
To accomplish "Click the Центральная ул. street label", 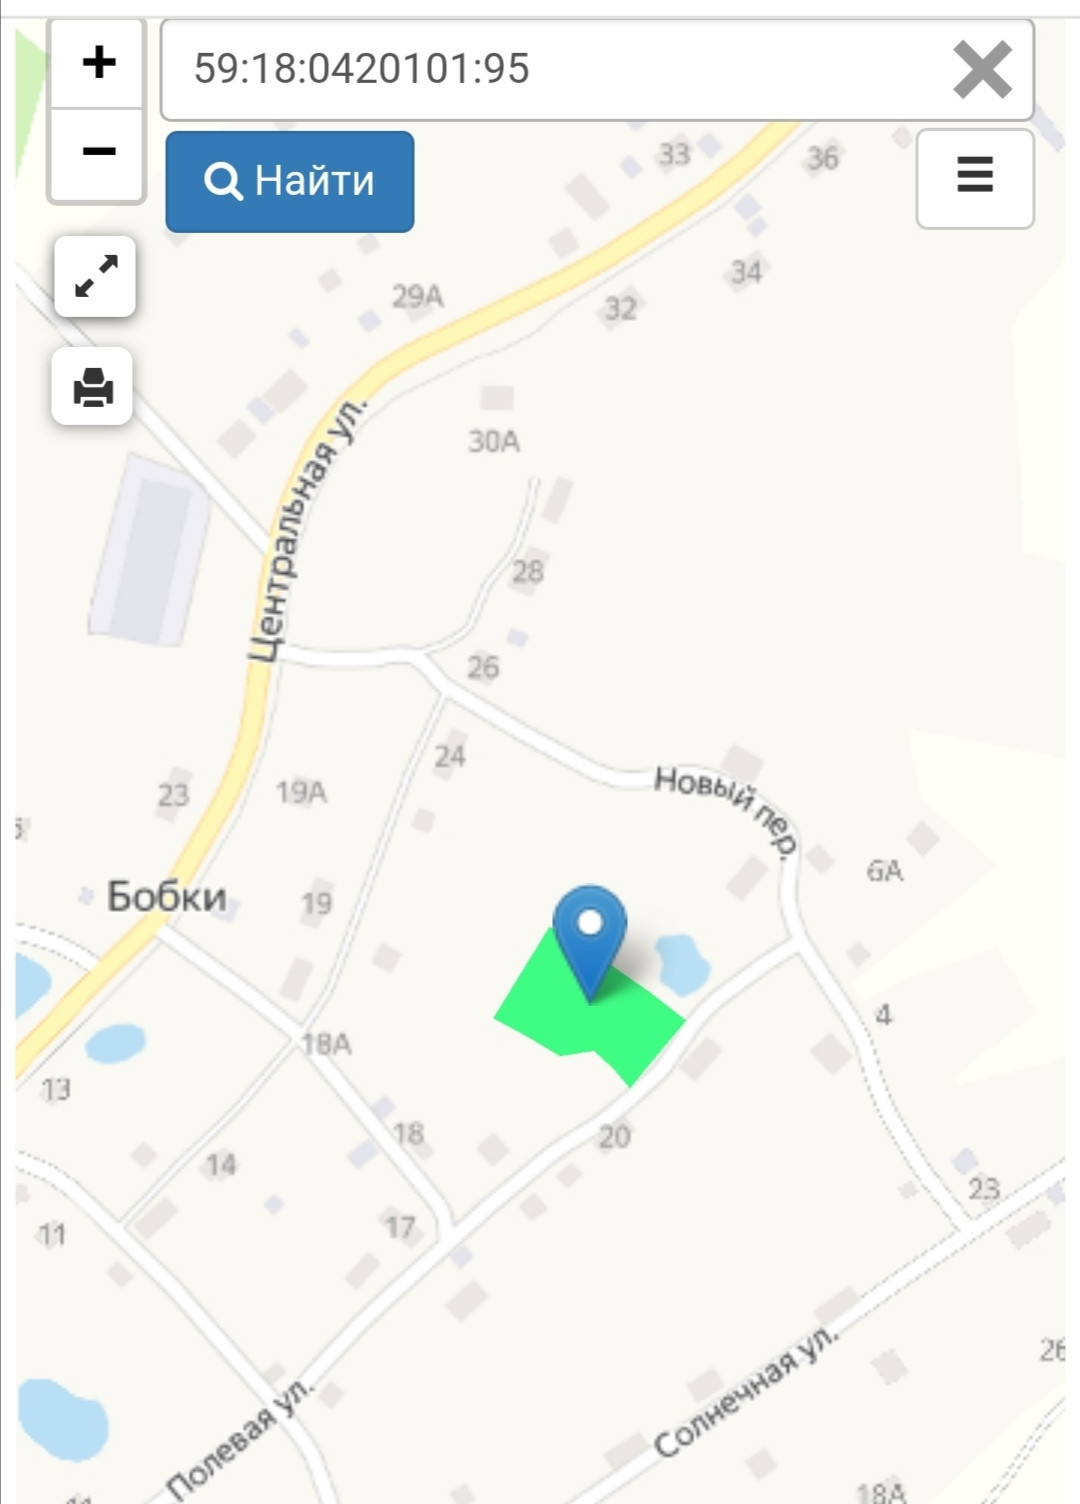I will [x=306, y=531].
